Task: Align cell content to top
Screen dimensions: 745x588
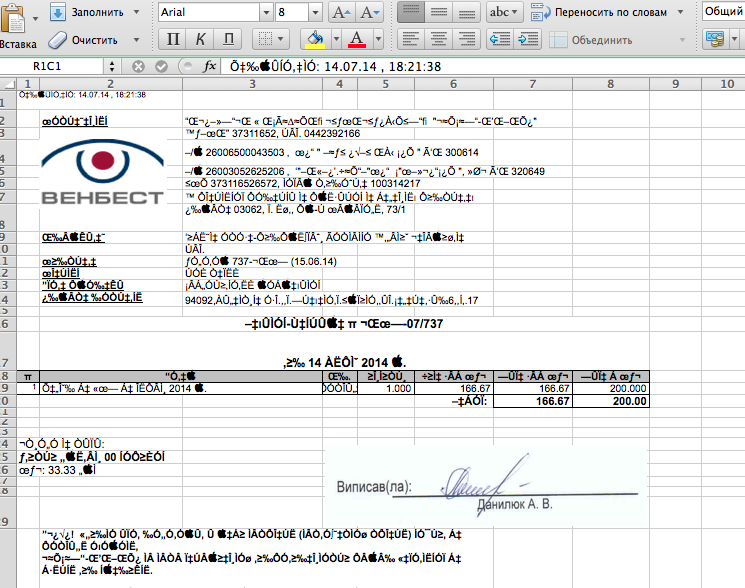Action: point(411,12)
